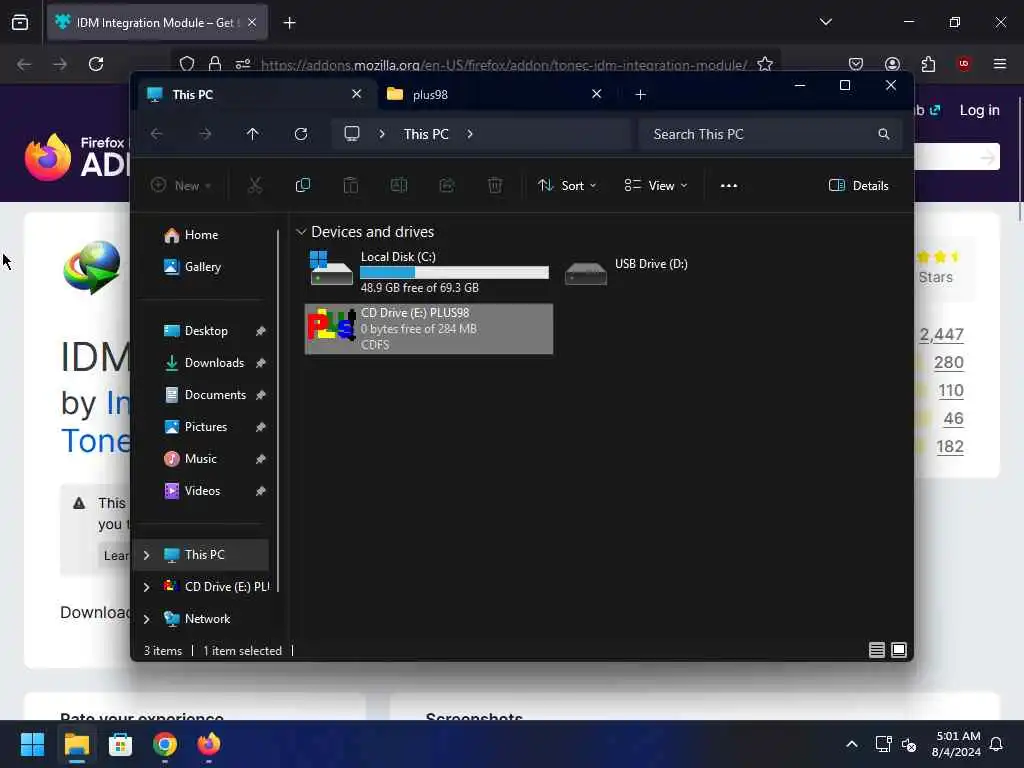Click the Paste clipboard icon in File Explorer
The image size is (1024, 768).
(x=351, y=185)
